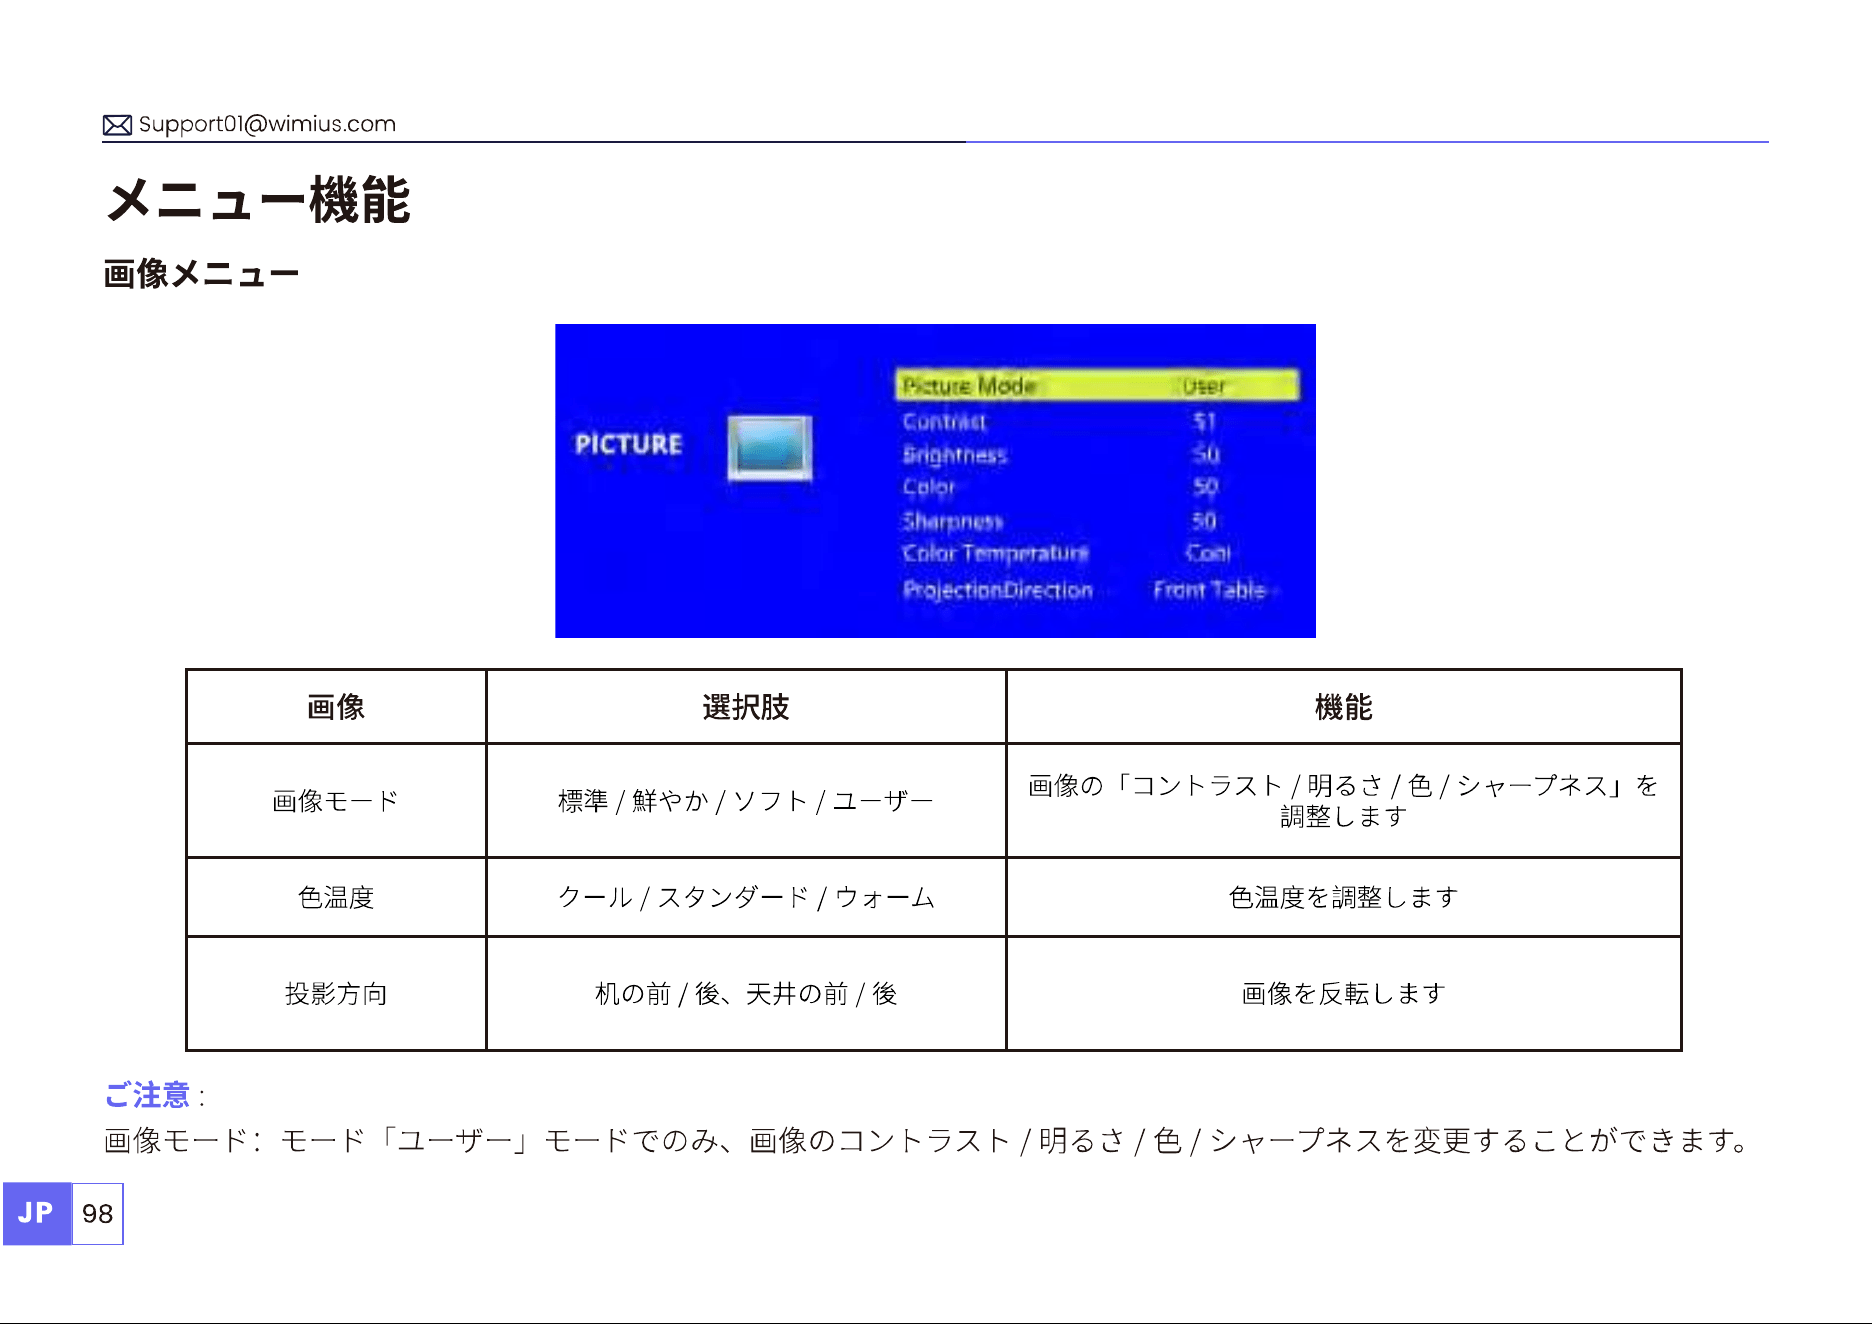Click the 機能 table header cell
This screenshot has height=1324, width=1872.
point(1344,707)
